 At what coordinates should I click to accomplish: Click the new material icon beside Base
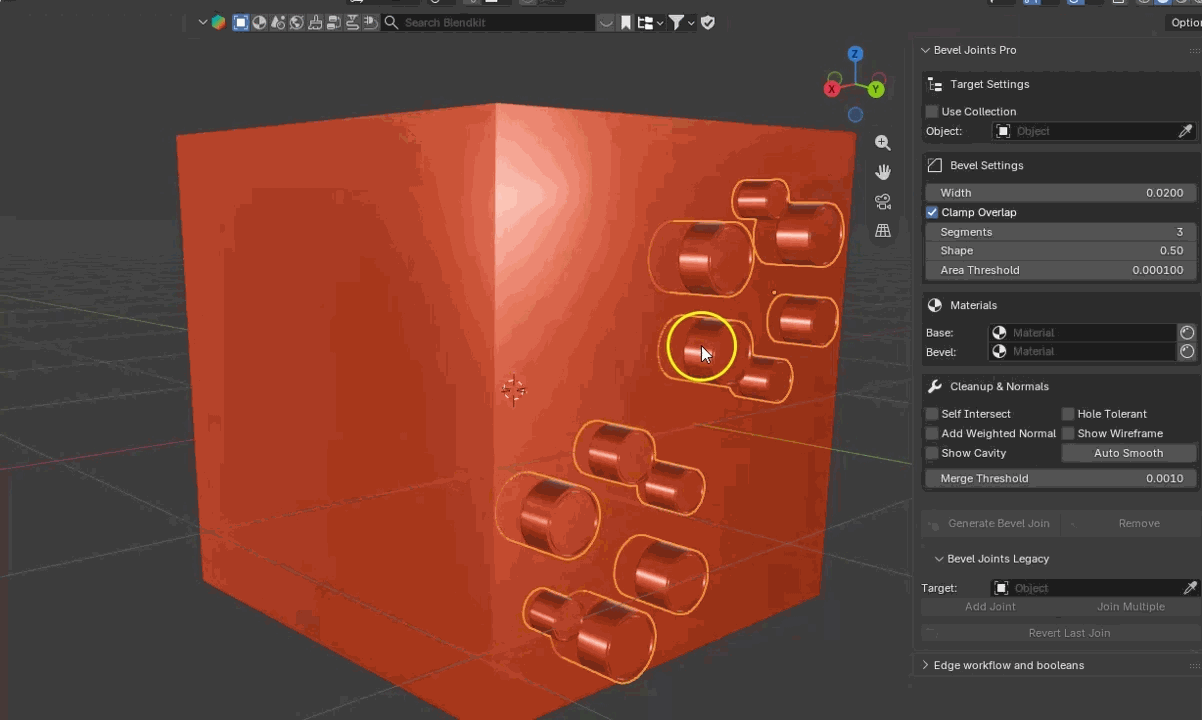tap(1187, 332)
